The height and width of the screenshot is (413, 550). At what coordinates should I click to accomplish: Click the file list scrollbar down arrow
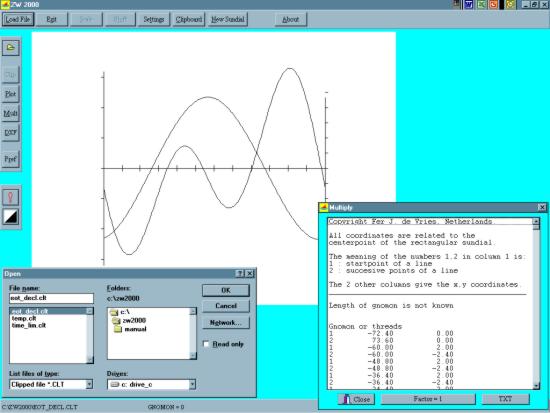(90, 360)
